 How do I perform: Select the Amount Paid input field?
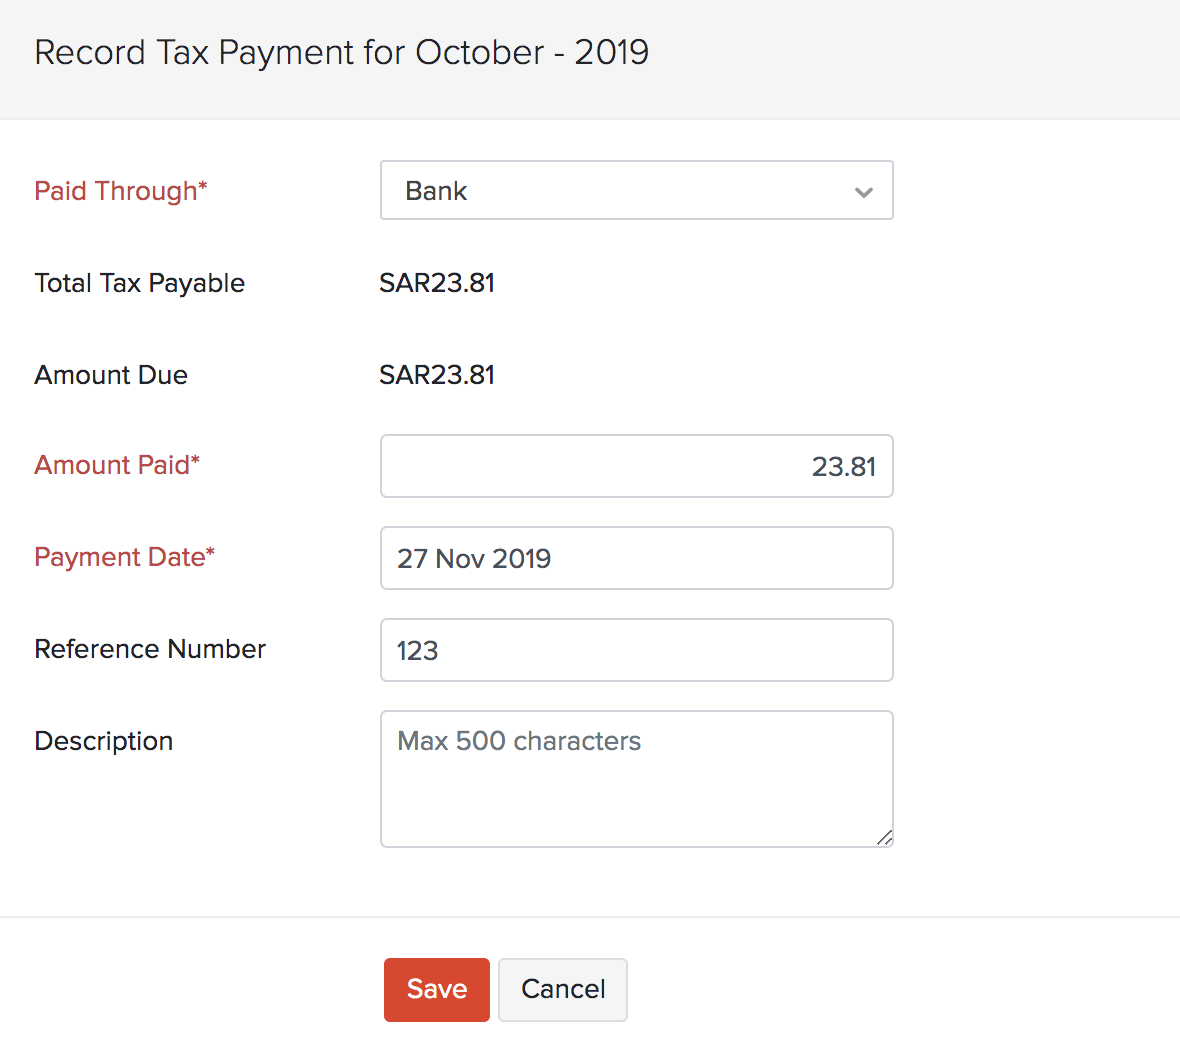pyautogui.click(x=636, y=466)
